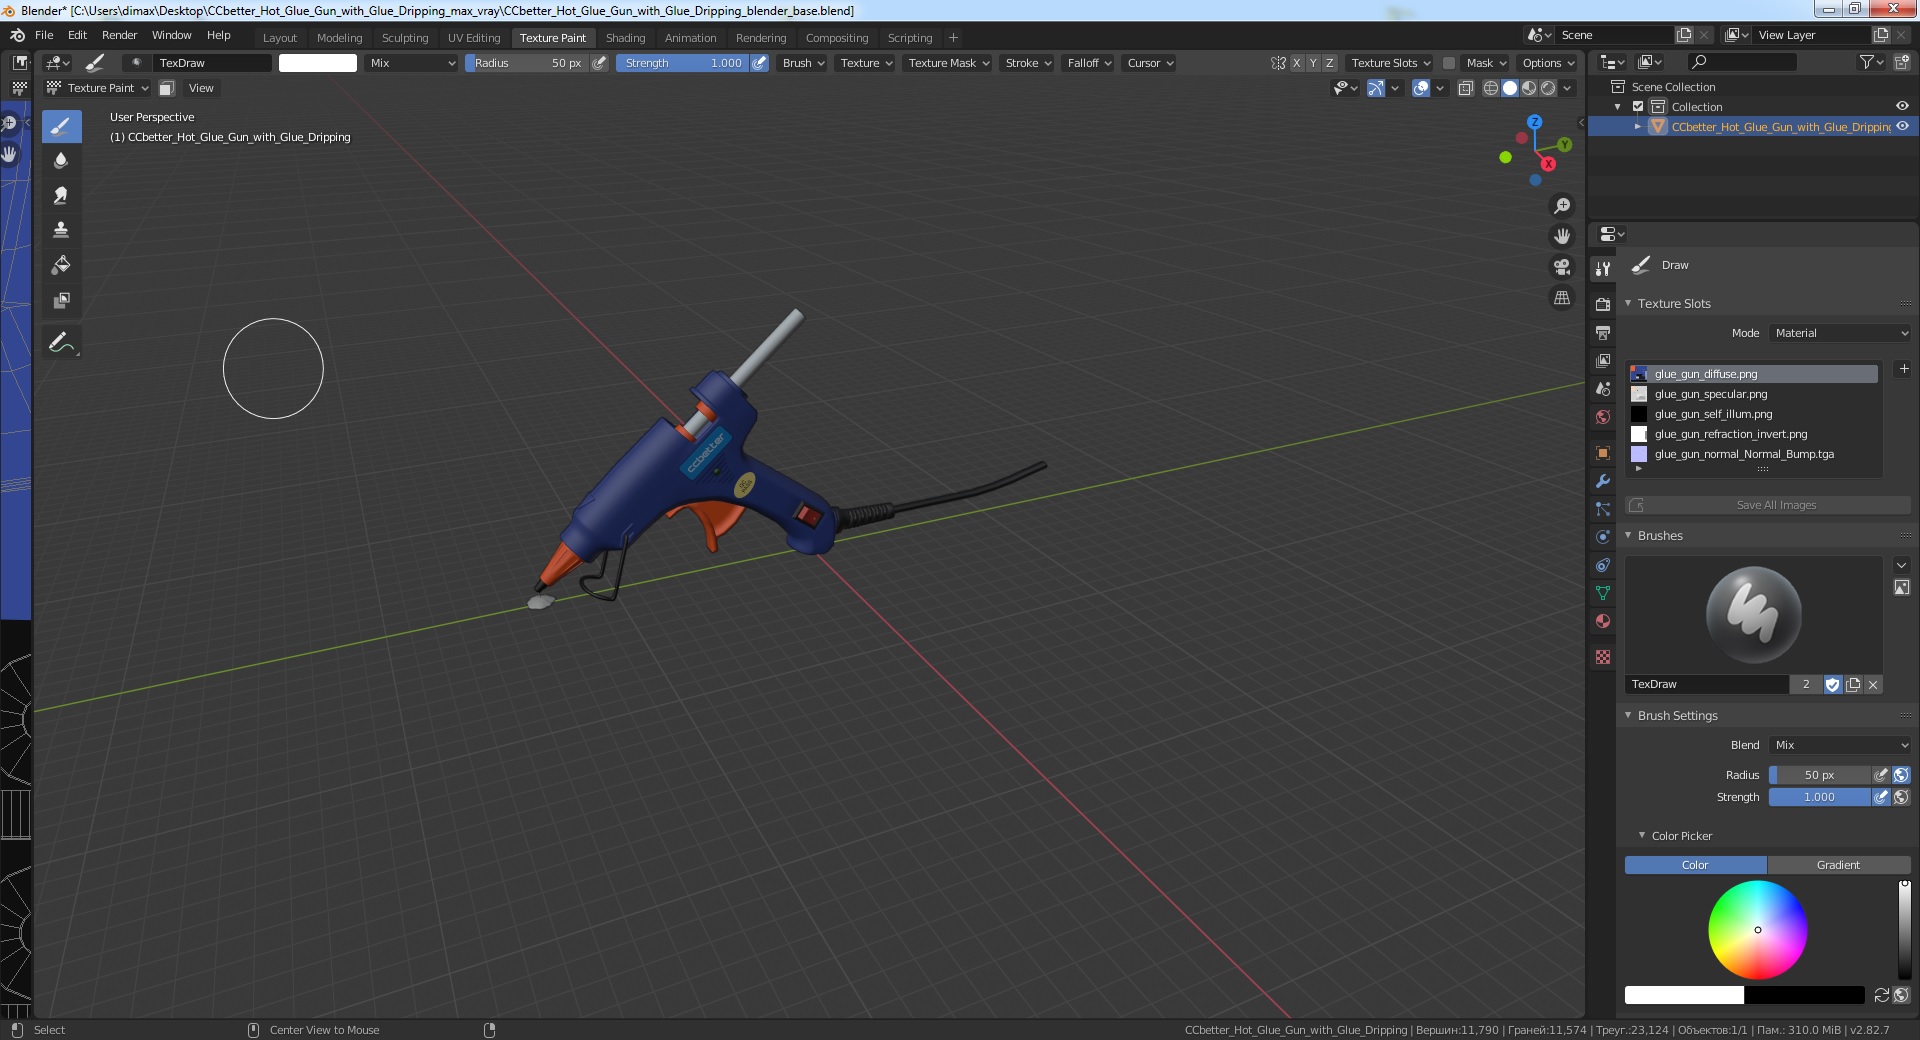The height and width of the screenshot is (1040, 1920).
Task: Select the Mask tool in toolbar
Action: 61,300
